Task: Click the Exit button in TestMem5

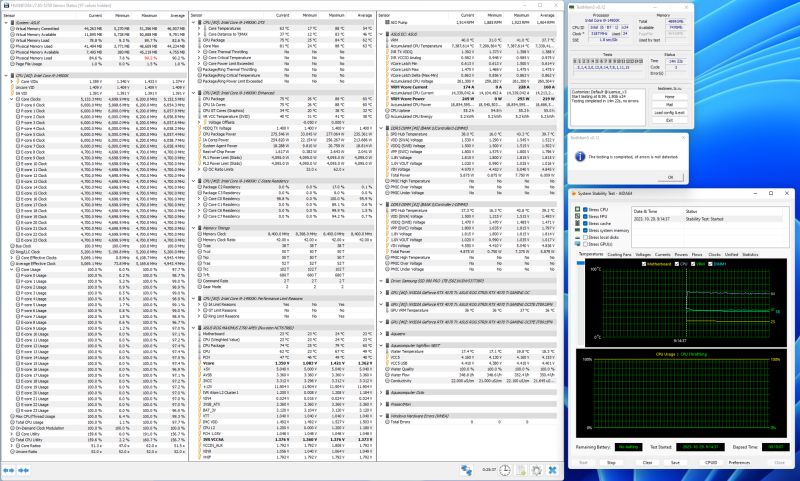Action: point(669,120)
